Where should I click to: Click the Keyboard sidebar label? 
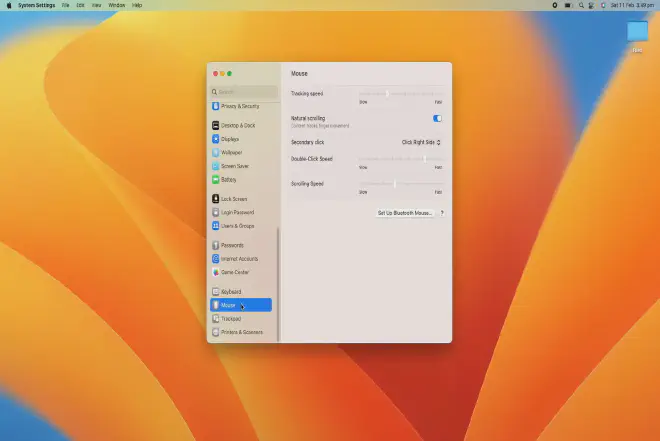coord(231,292)
